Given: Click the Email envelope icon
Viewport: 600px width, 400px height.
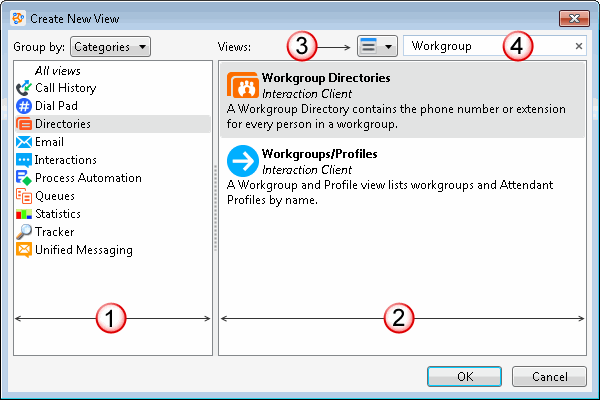Looking at the screenshot, I should (24, 142).
